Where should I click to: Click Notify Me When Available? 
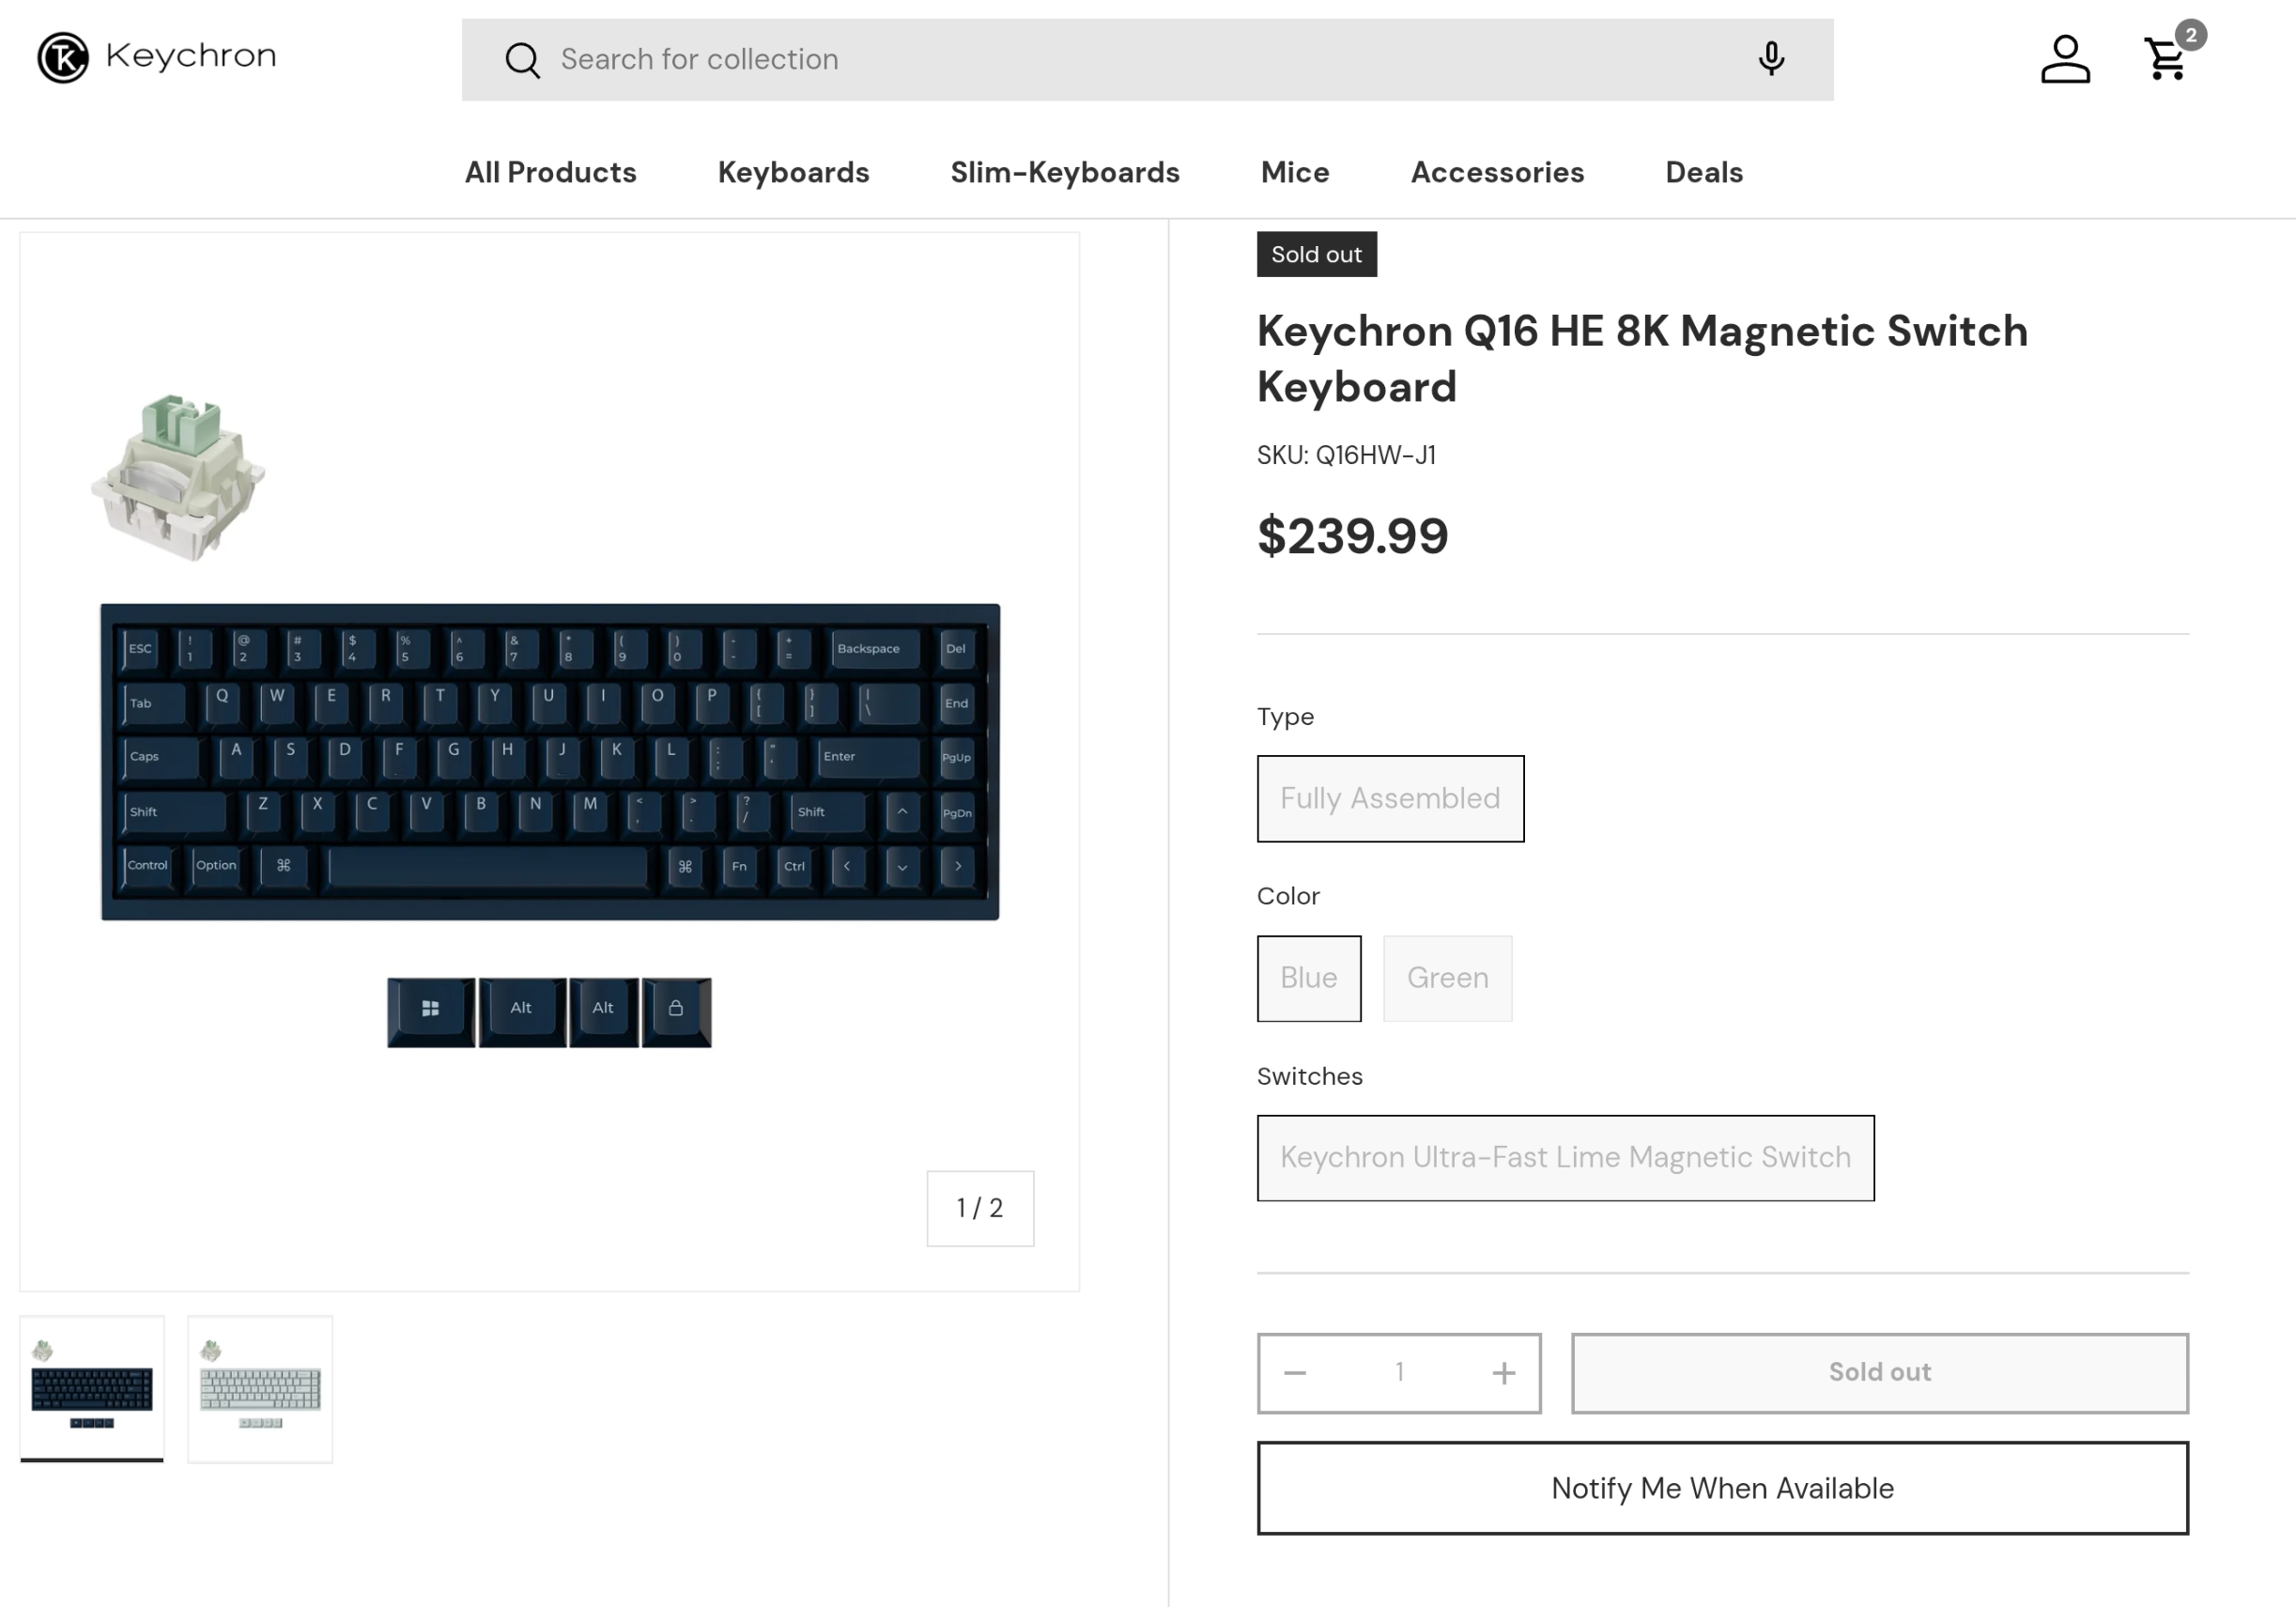coord(1722,1488)
